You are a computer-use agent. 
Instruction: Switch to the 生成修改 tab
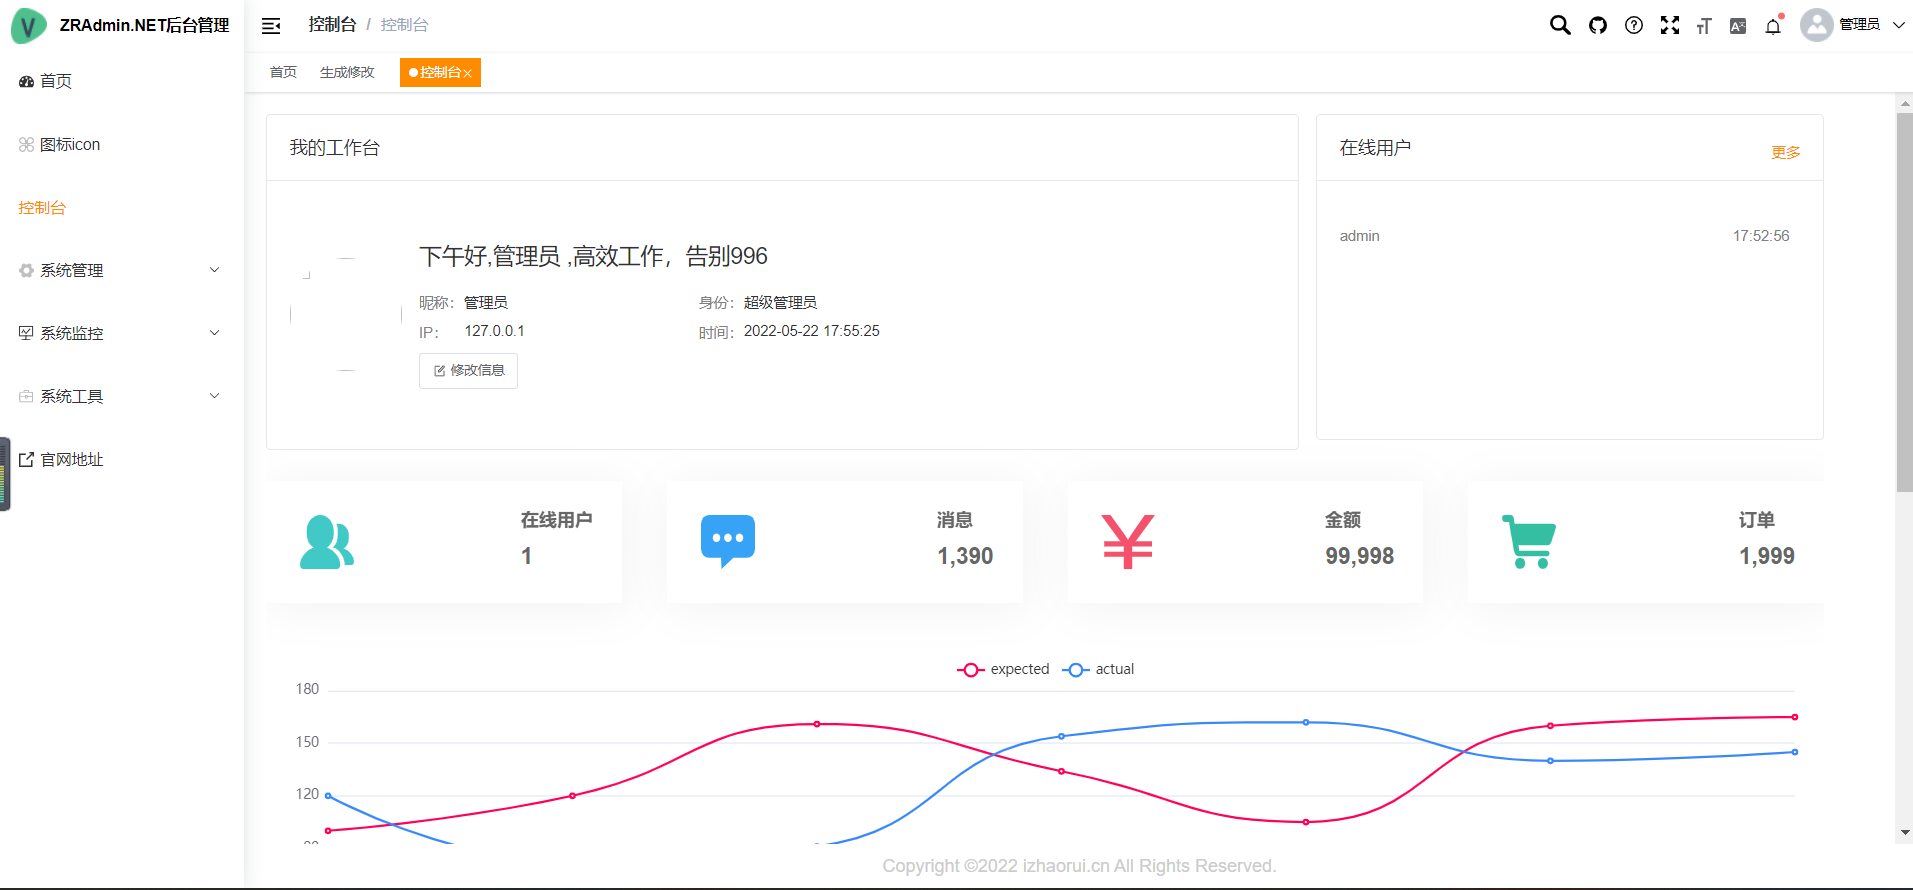[x=347, y=72]
